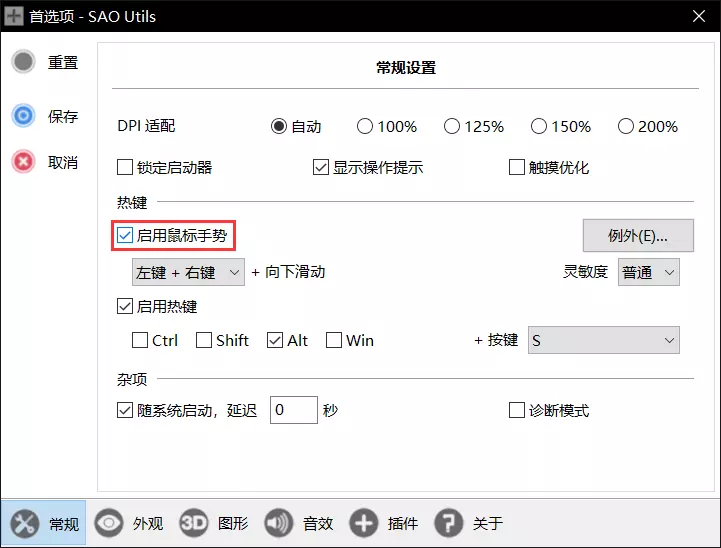Click the plus 插件 plugins icon
Image resolution: width=721 pixels, height=548 pixels.
[363, 523]
